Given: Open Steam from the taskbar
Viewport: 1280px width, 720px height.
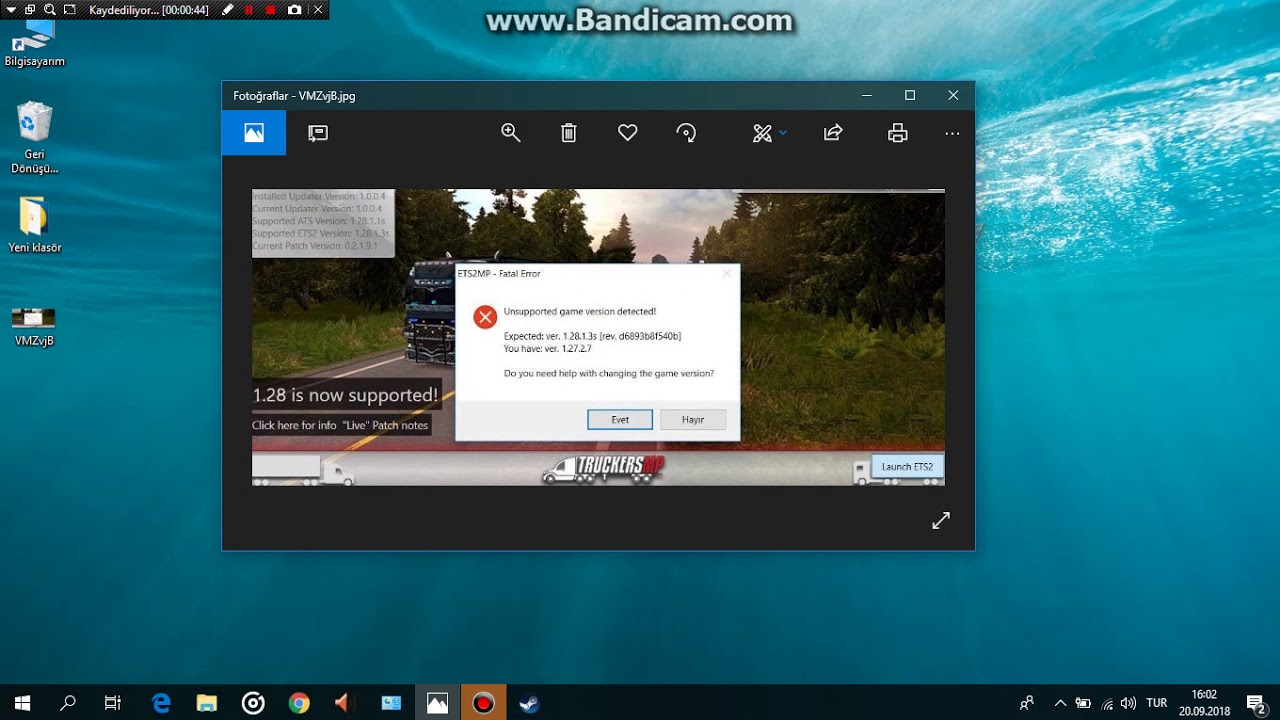Looking at the screenshot, I should point(529,703).
